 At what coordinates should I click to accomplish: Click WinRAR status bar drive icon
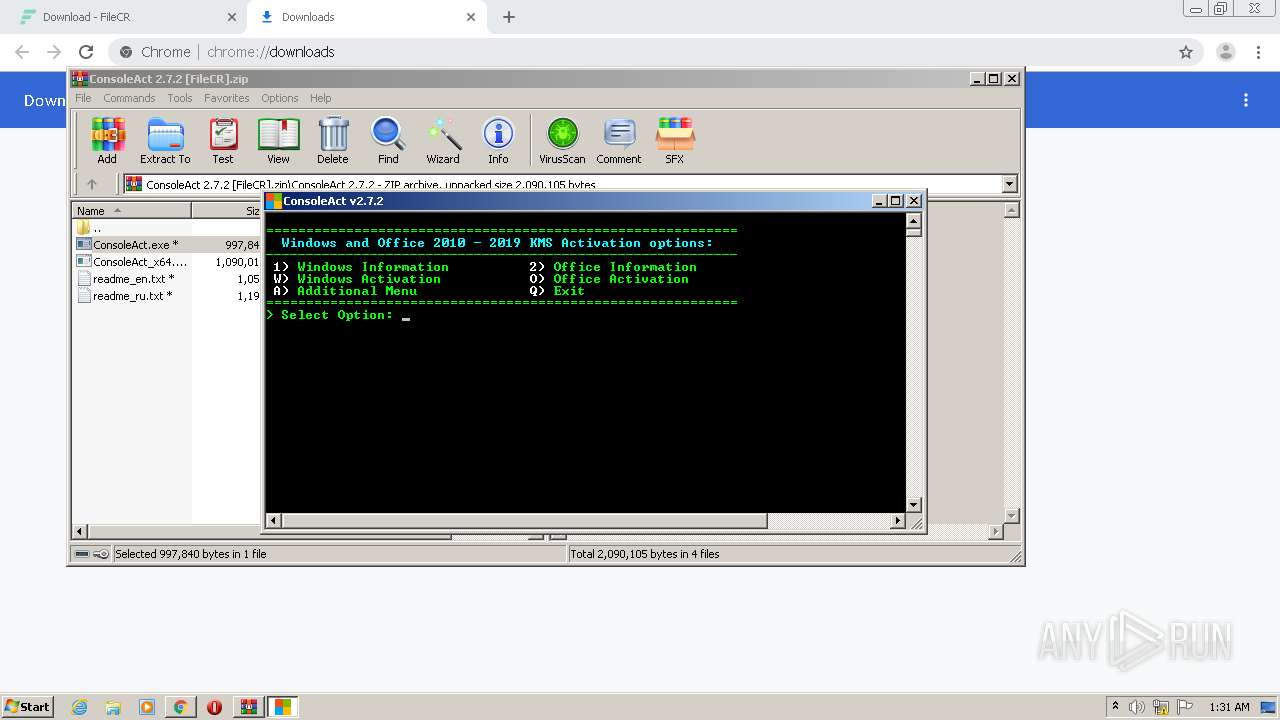(x=83, y=554)
